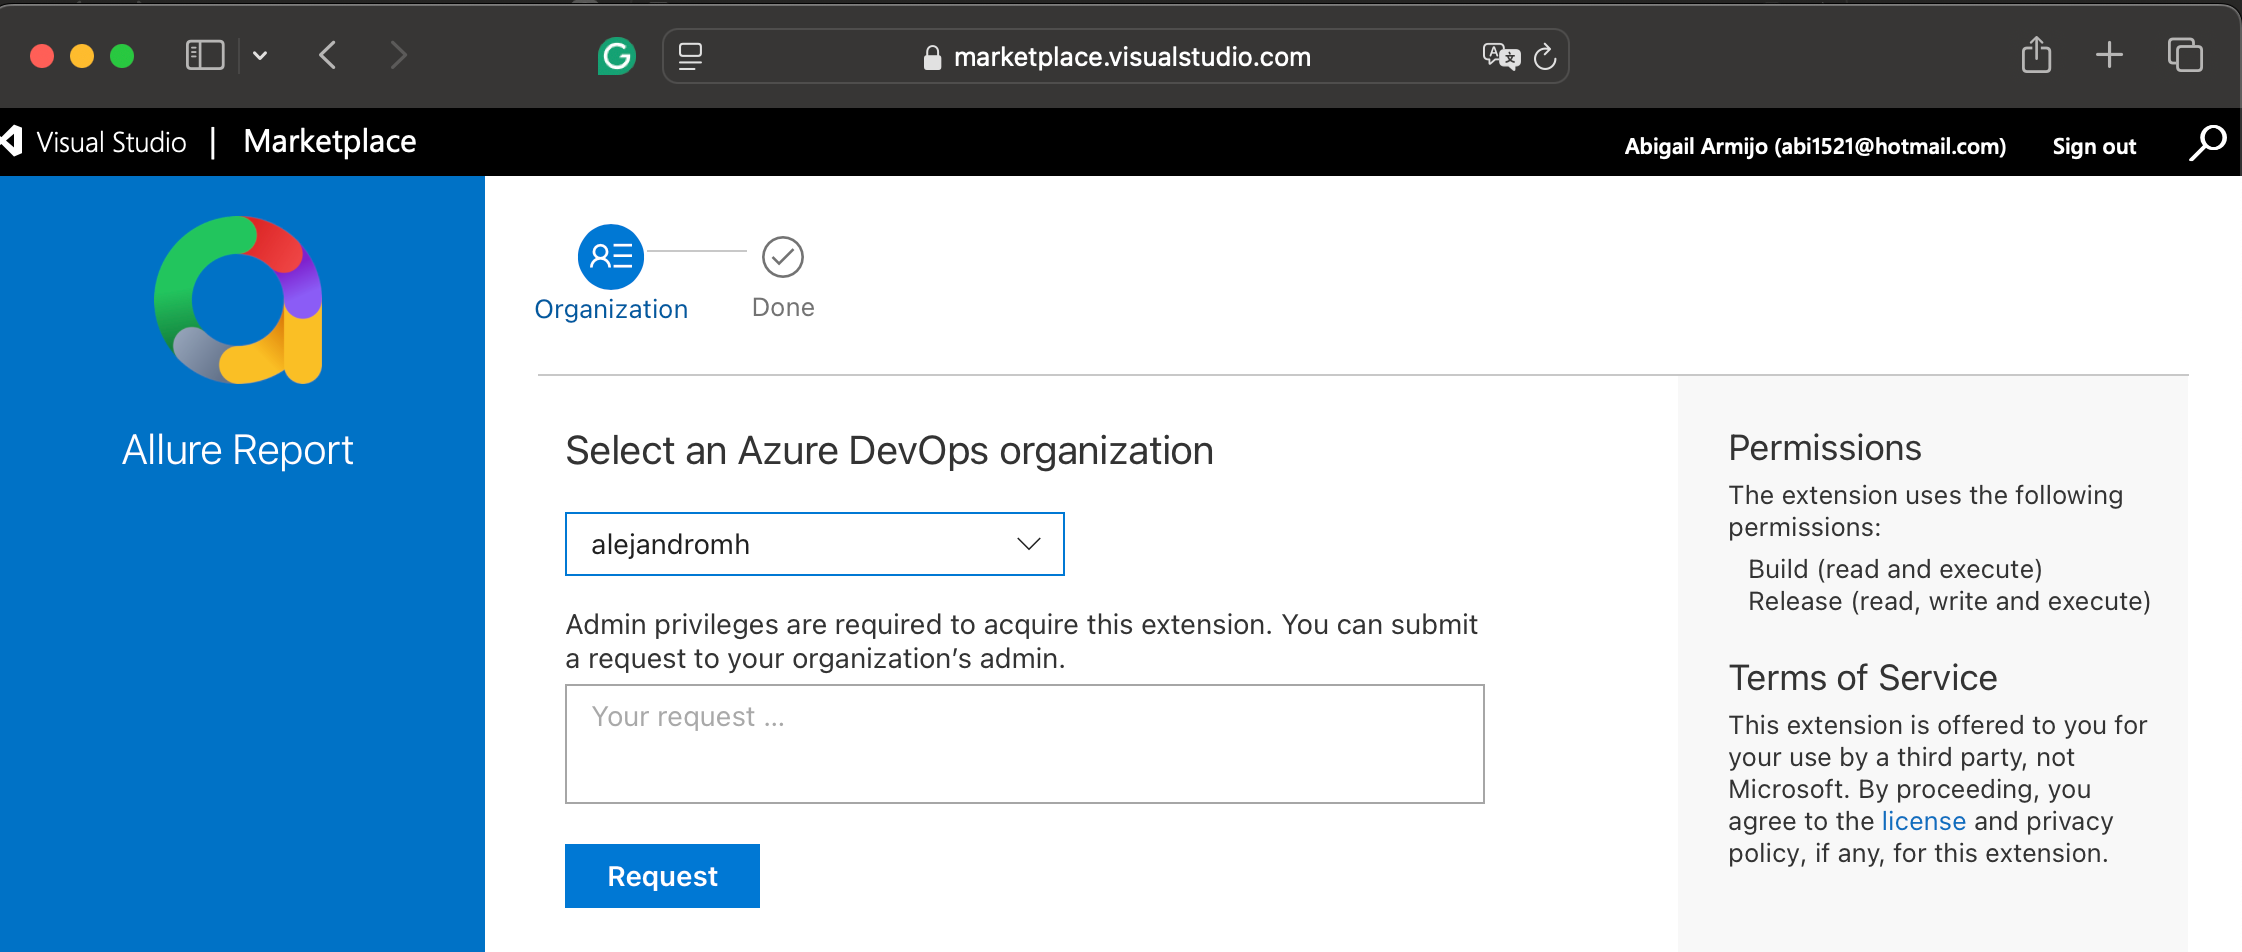Select the Done step checkmark icon
The width and height of the screenshot is (2242, 952).
(x=783, y=257)
